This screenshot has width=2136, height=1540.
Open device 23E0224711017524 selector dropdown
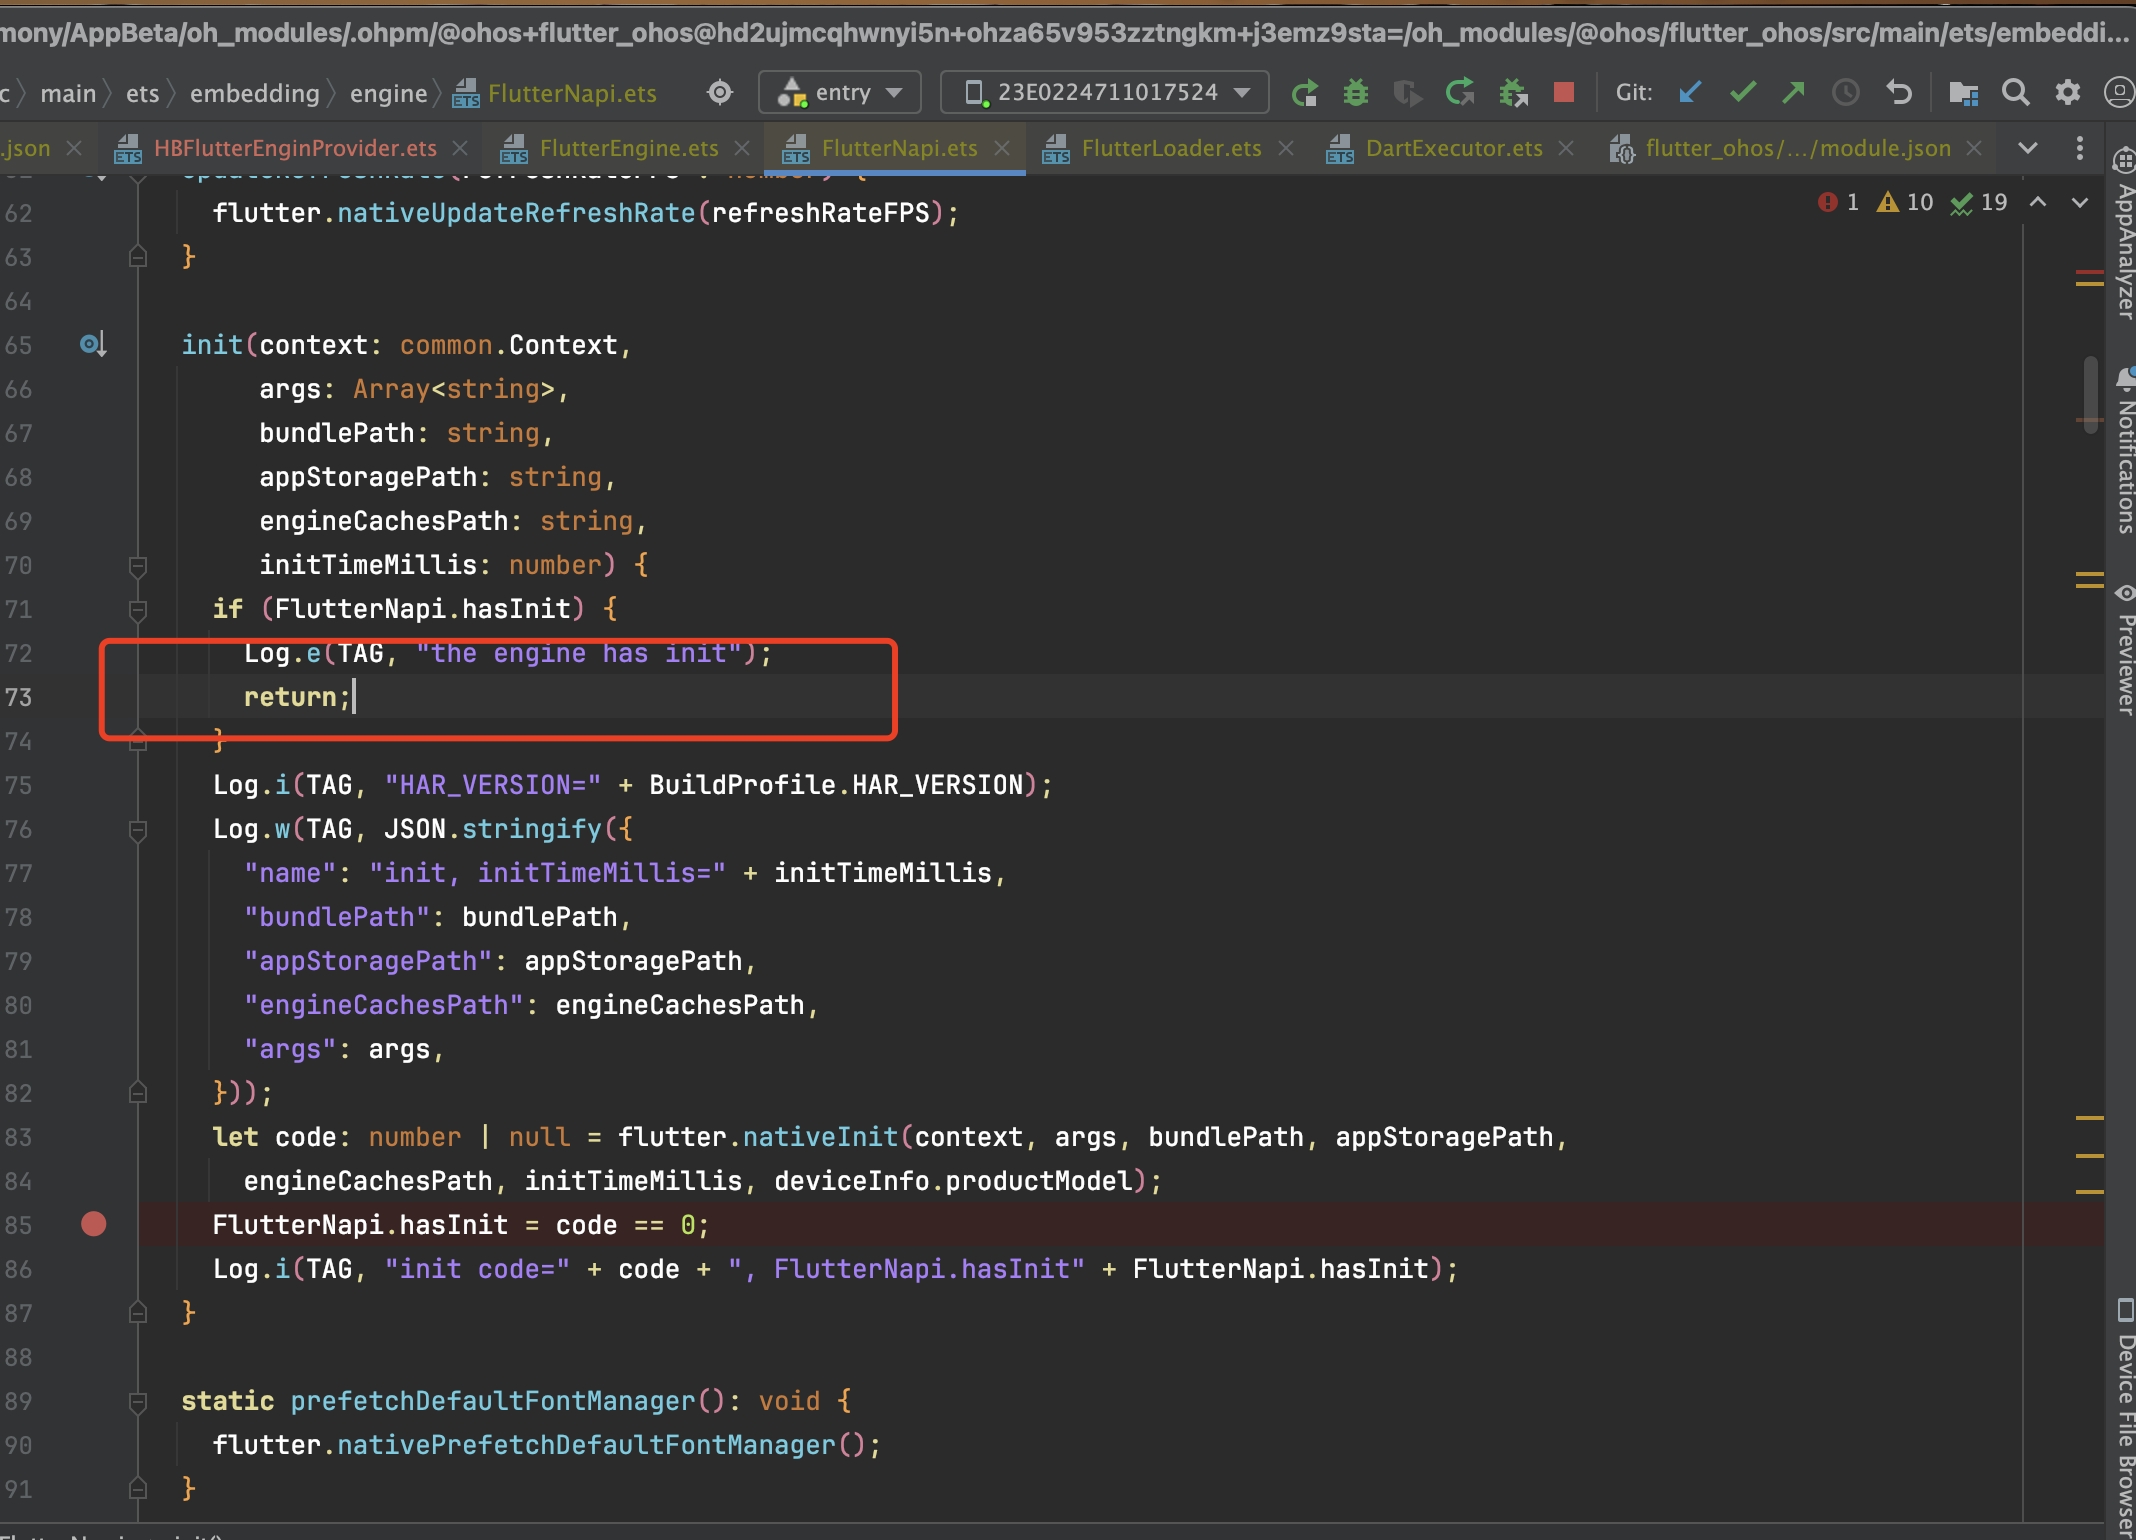coord(1105,93)
